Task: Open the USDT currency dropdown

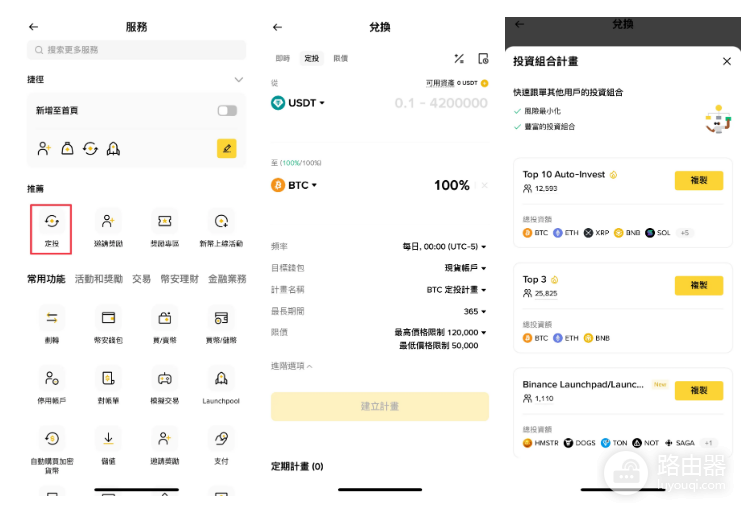Action: (x=298, y=103)
